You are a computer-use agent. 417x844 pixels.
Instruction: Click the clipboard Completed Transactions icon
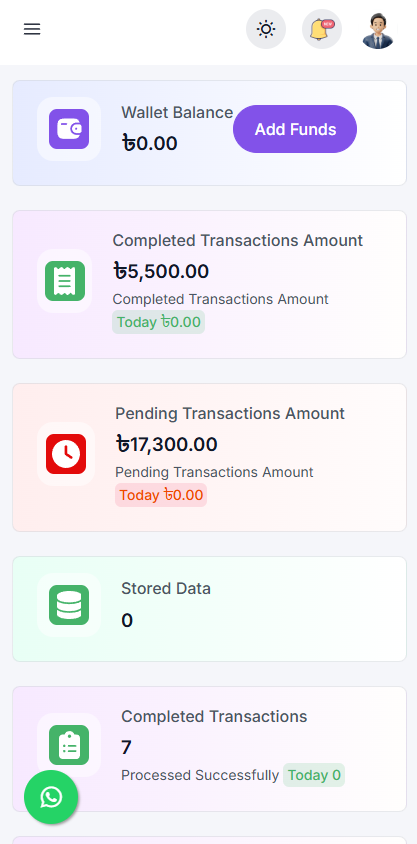(69, 745)
